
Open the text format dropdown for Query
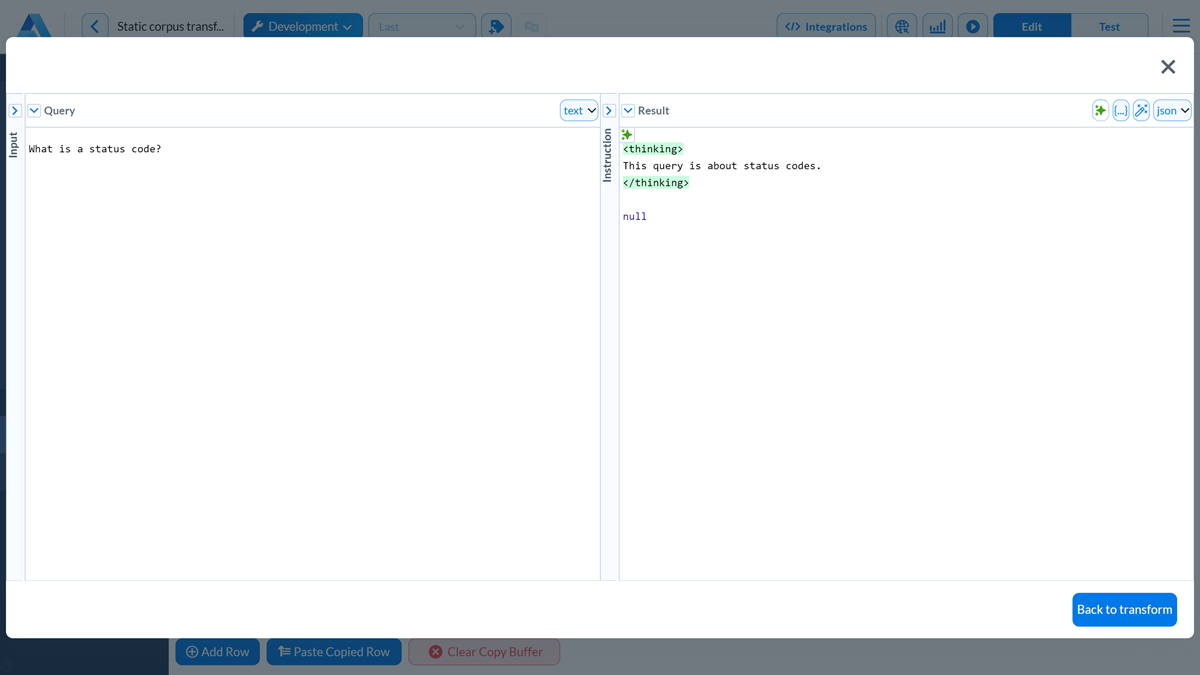pos(578,110)
